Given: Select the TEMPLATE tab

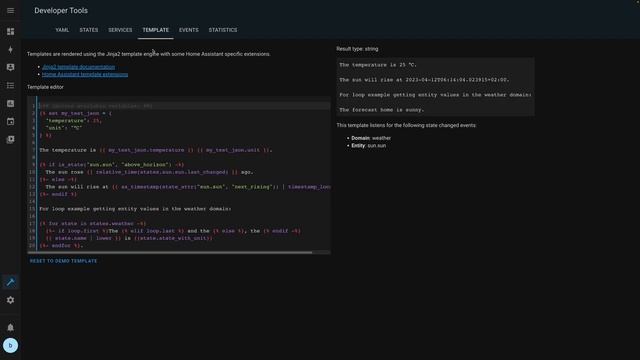Looking at the screenshot, I should tap(156, 30).
